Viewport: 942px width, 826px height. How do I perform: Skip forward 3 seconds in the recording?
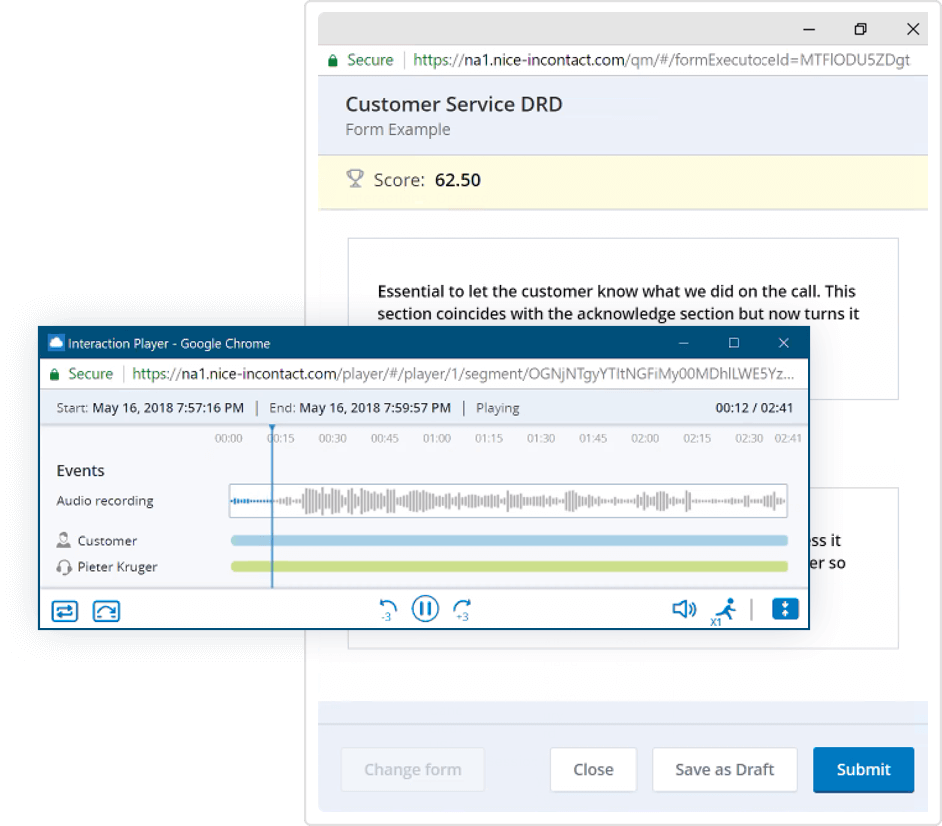pos(462,608)
